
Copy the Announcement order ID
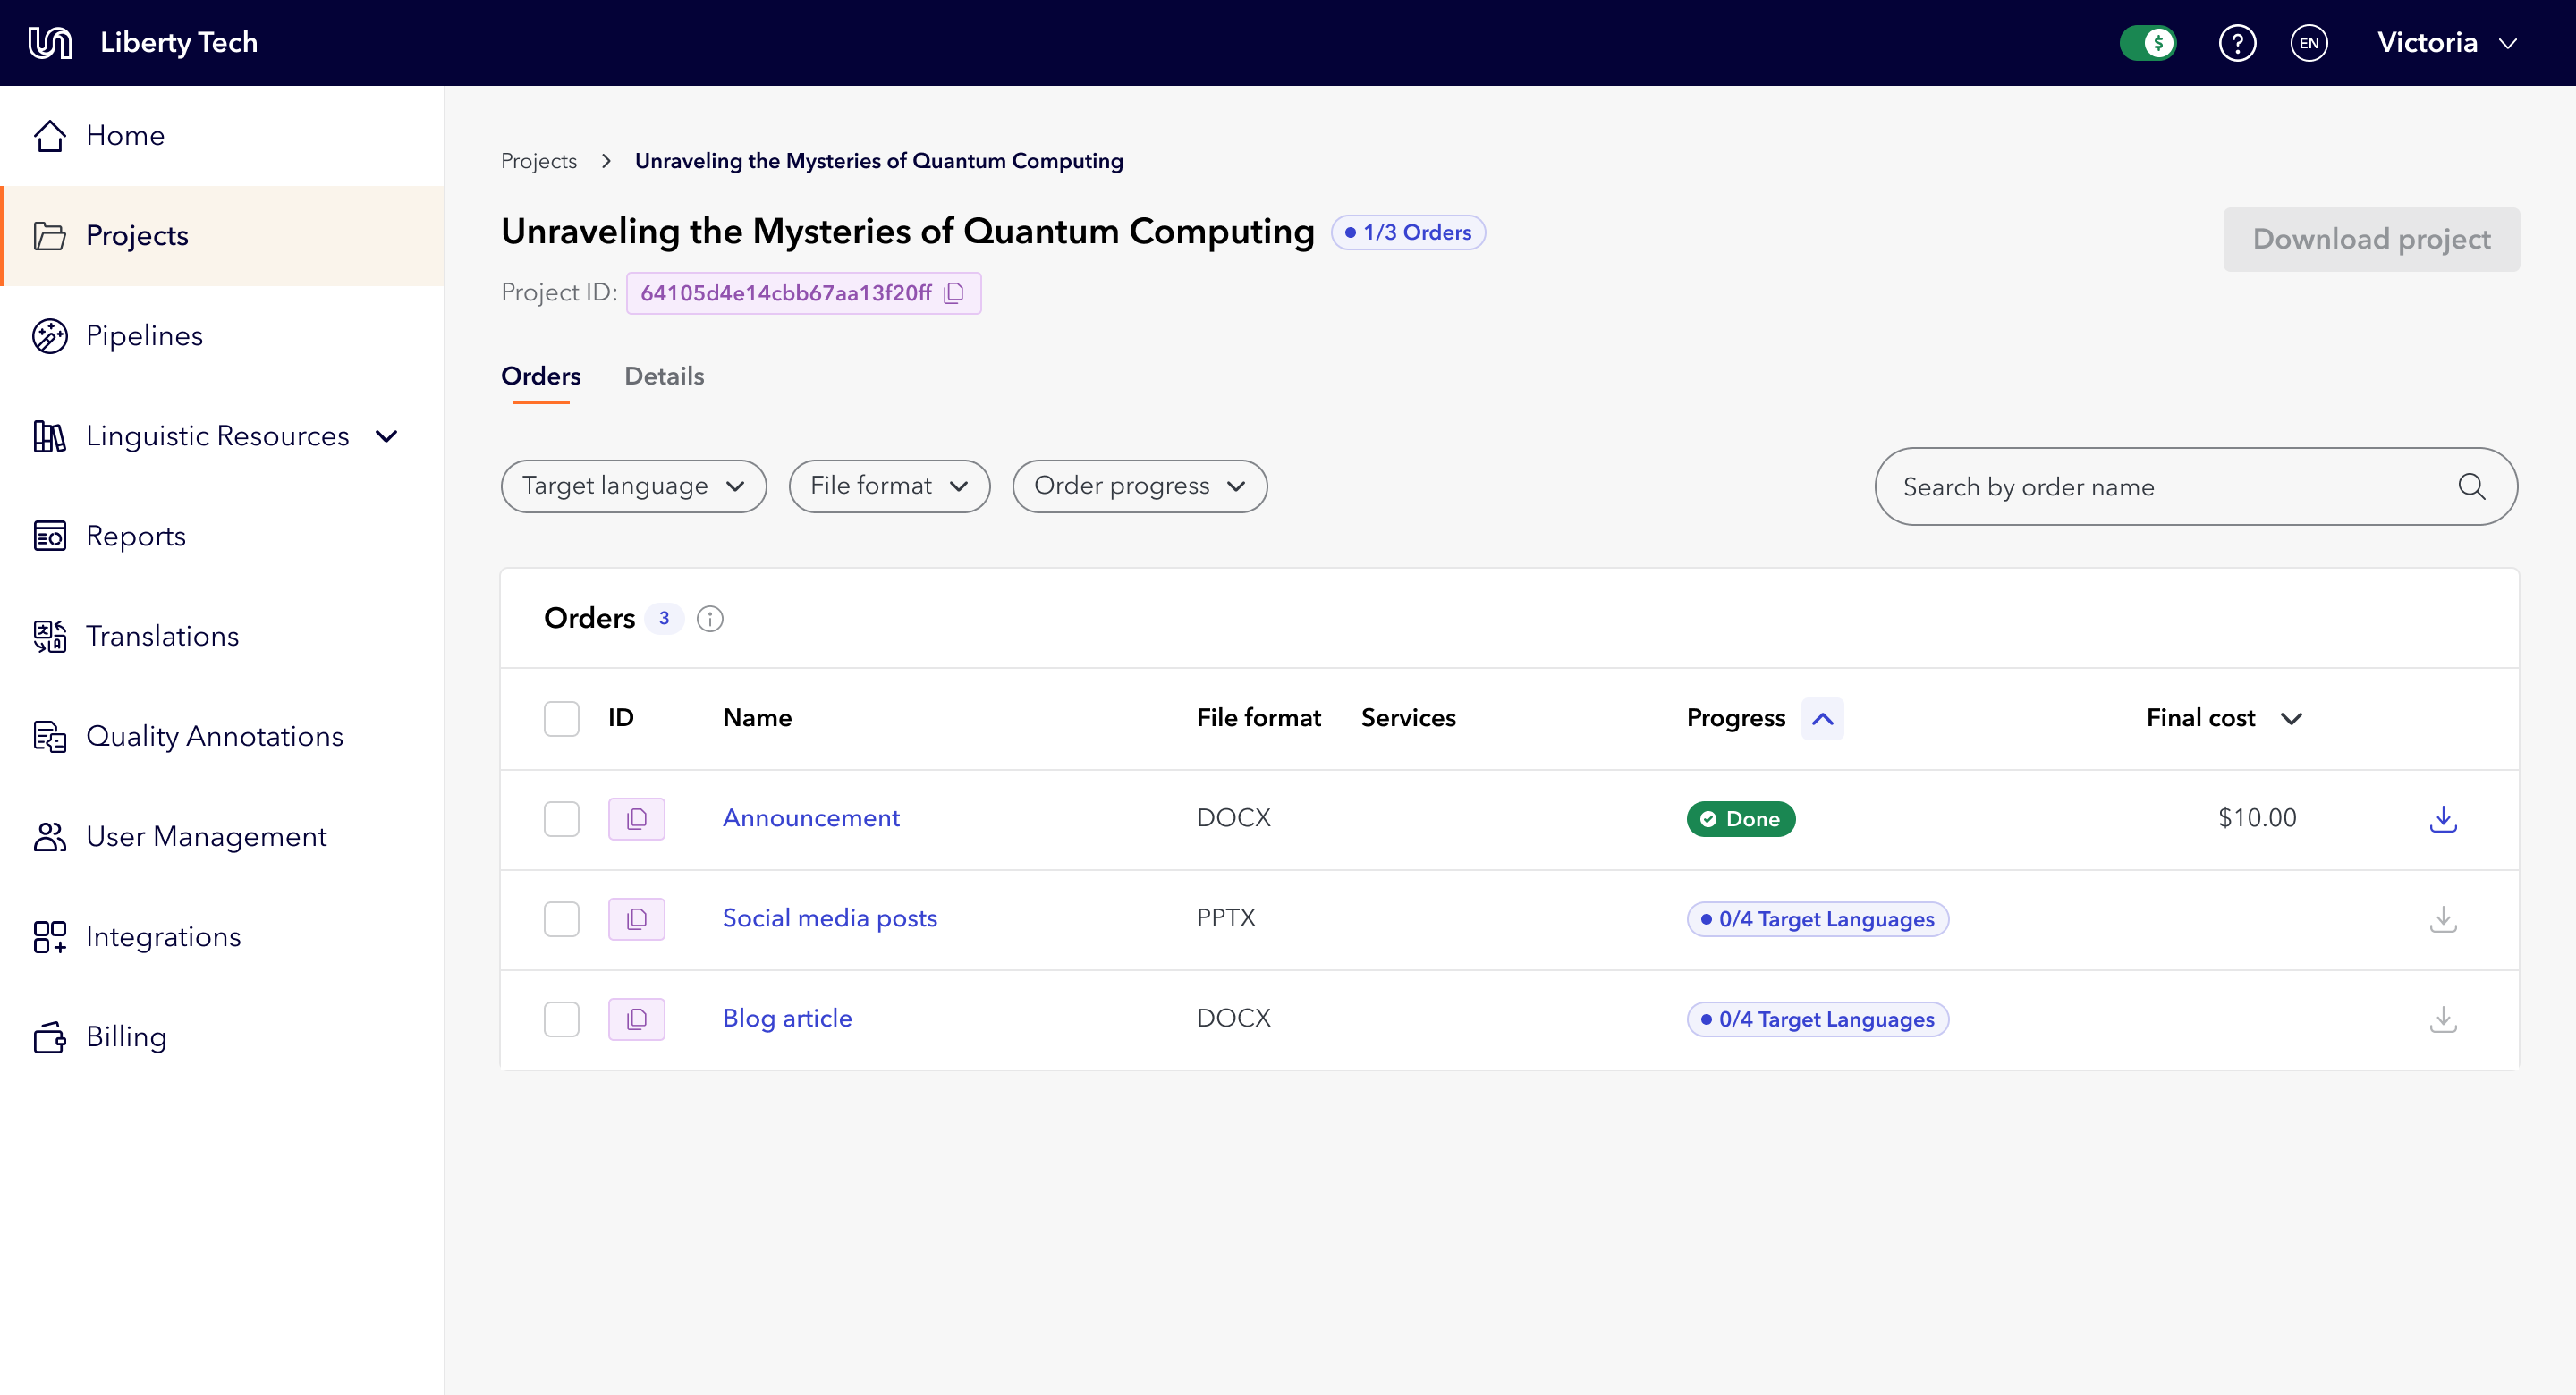tap(637, 819)
